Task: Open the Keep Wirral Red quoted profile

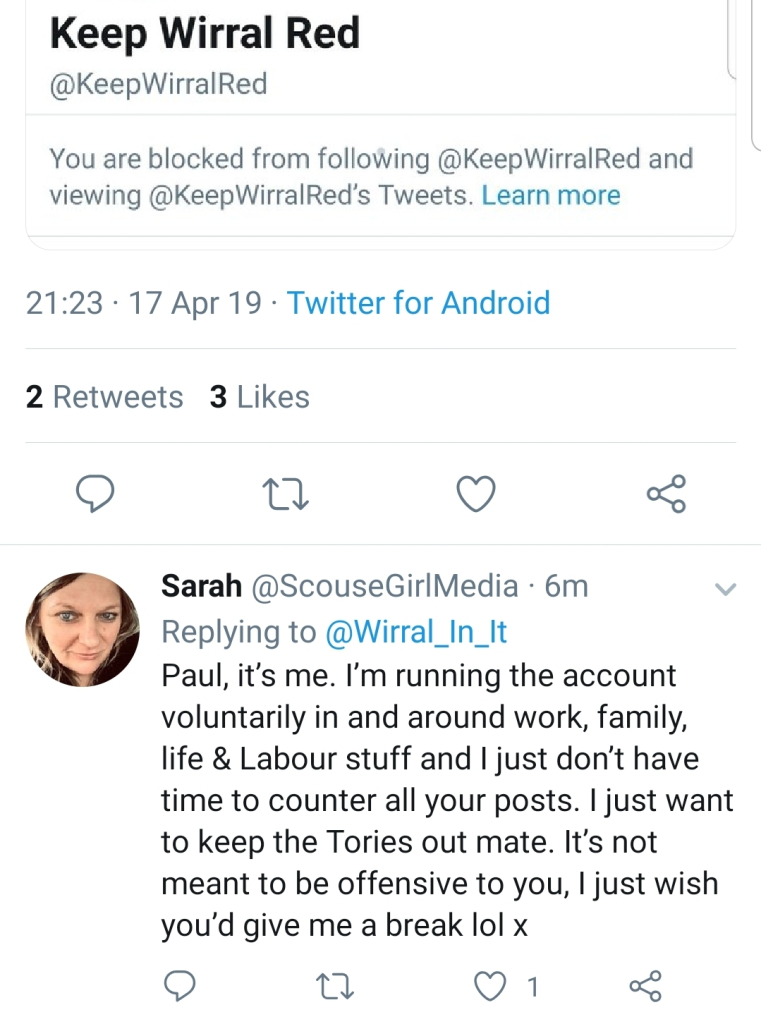Action: coord(204,33)
